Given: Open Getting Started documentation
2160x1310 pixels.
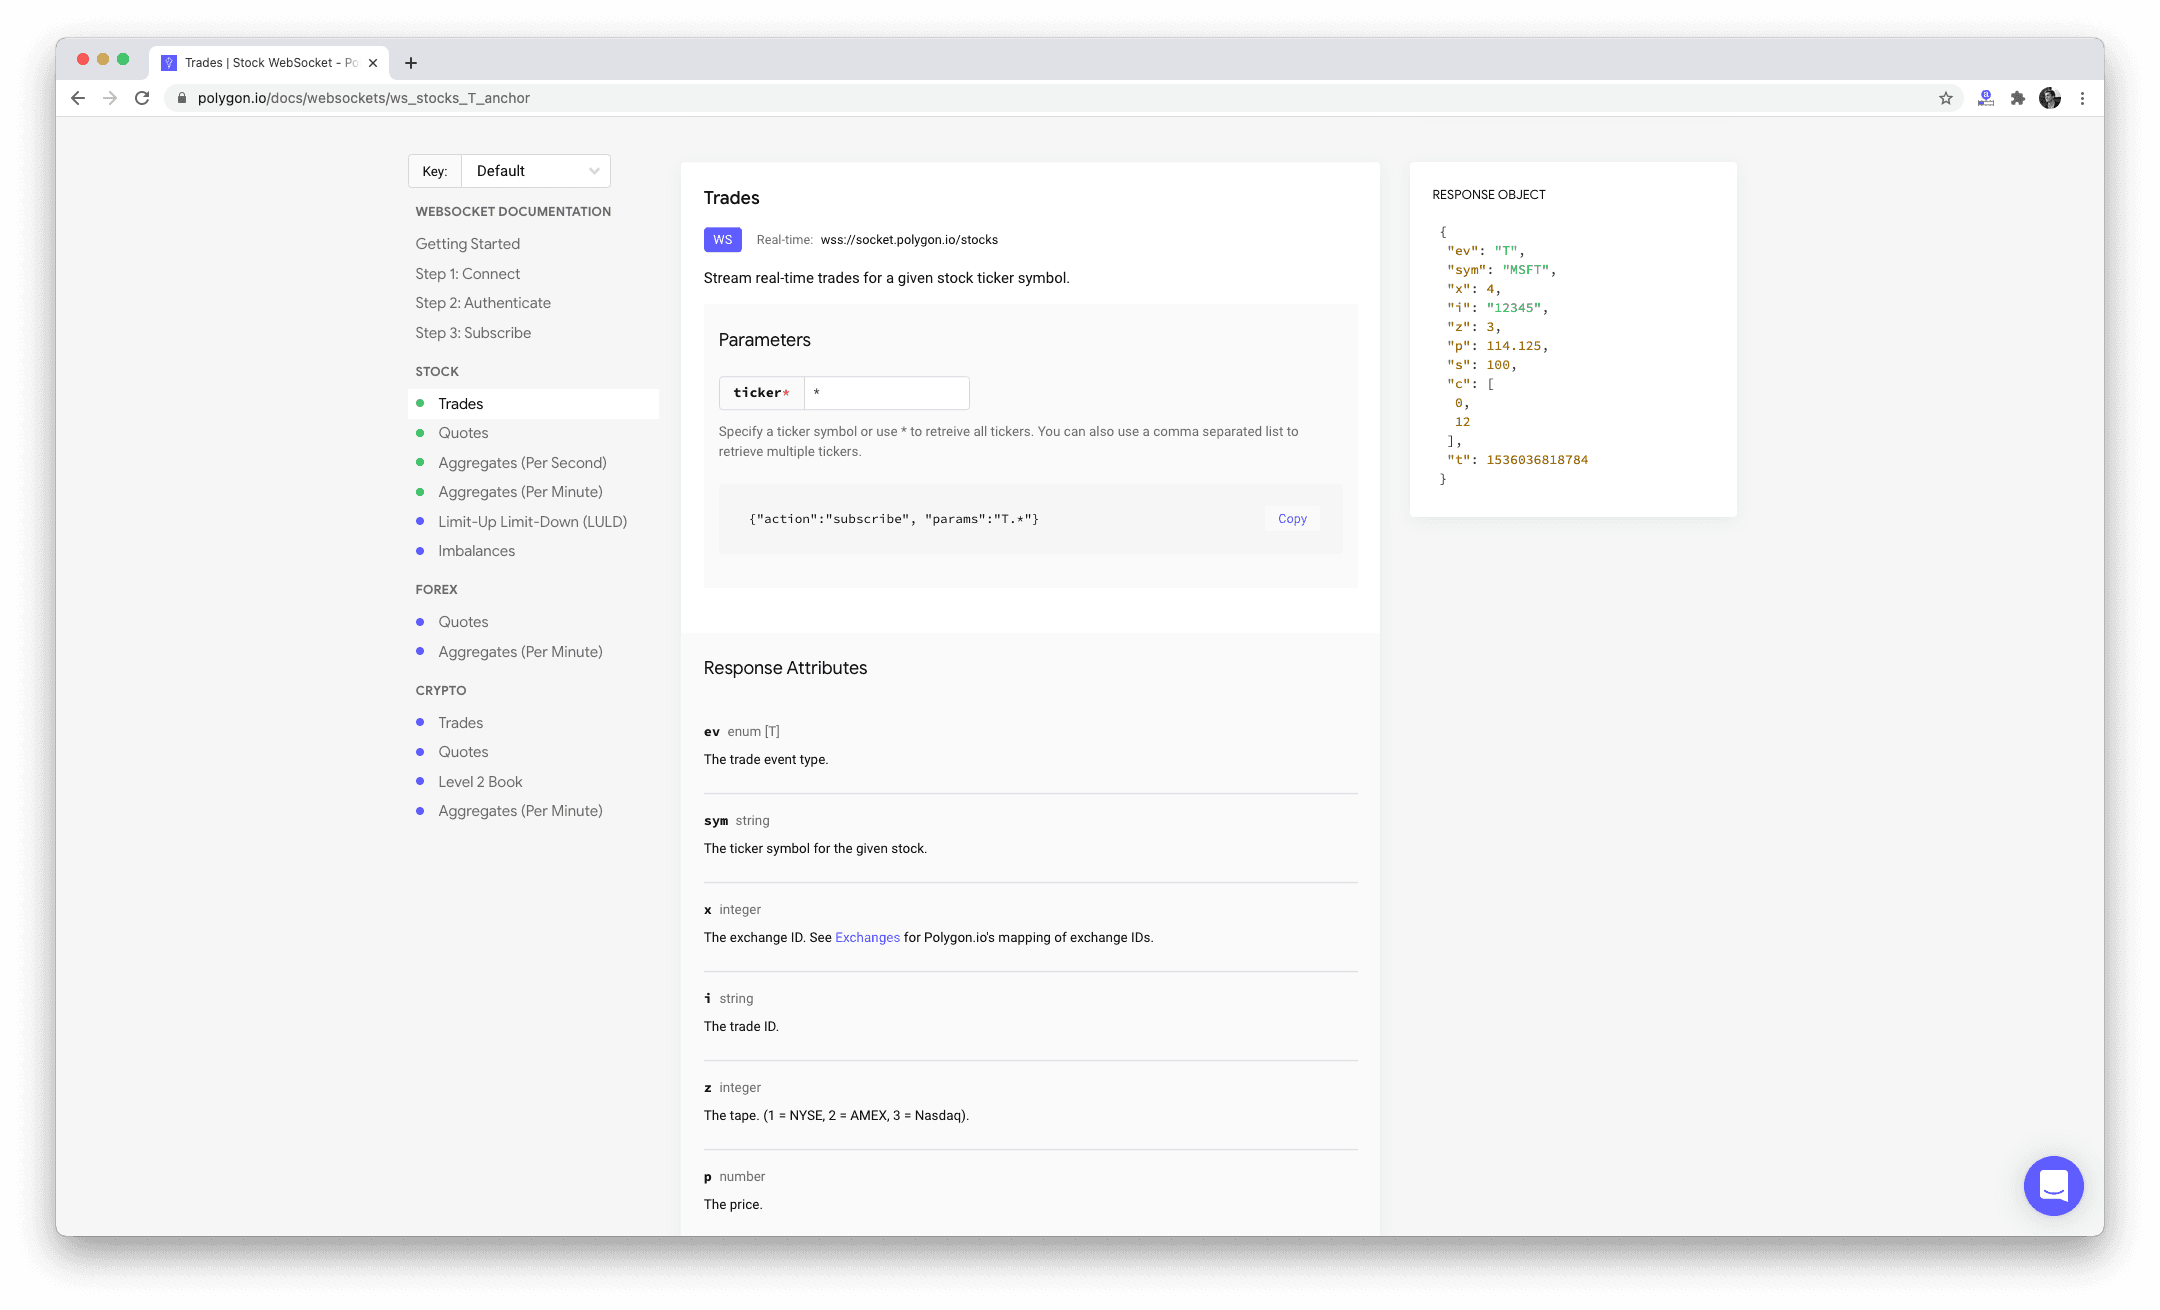Looking at the screenshot, I should (467, 244).
